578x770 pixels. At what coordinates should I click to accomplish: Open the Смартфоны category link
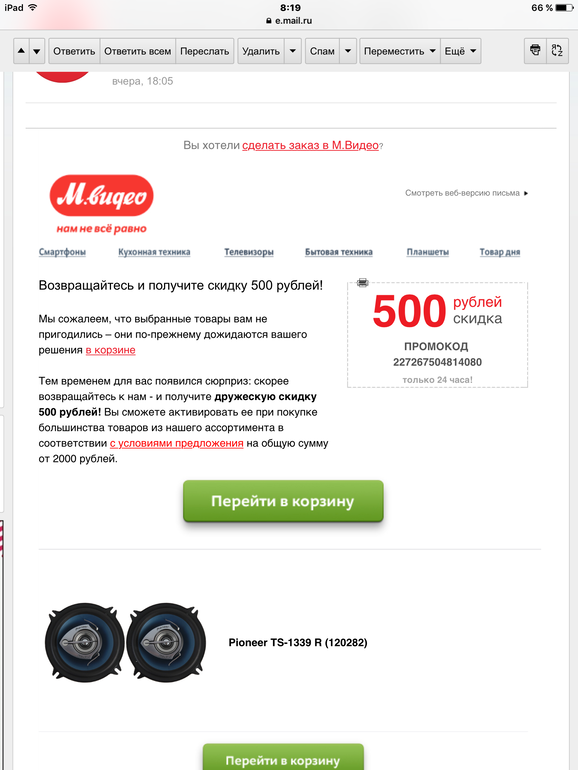pyautogui.click(x=62, y=252)
